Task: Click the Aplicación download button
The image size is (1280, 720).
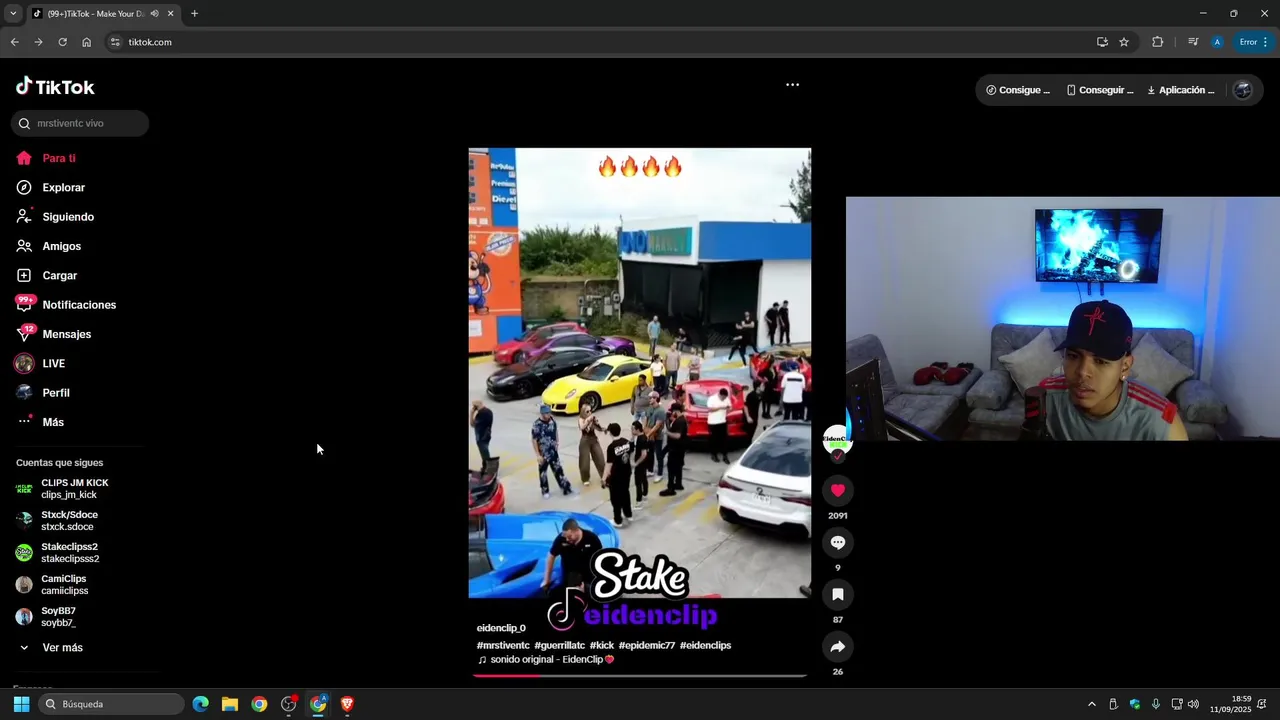Action: [1181, 90]
